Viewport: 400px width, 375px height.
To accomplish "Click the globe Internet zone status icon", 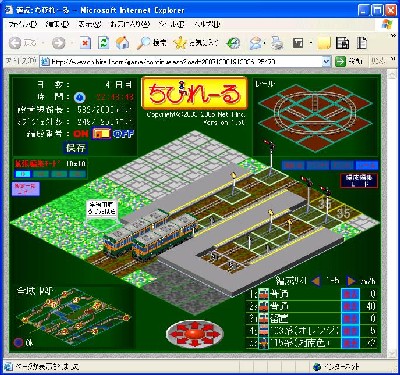I will (317, 367).
